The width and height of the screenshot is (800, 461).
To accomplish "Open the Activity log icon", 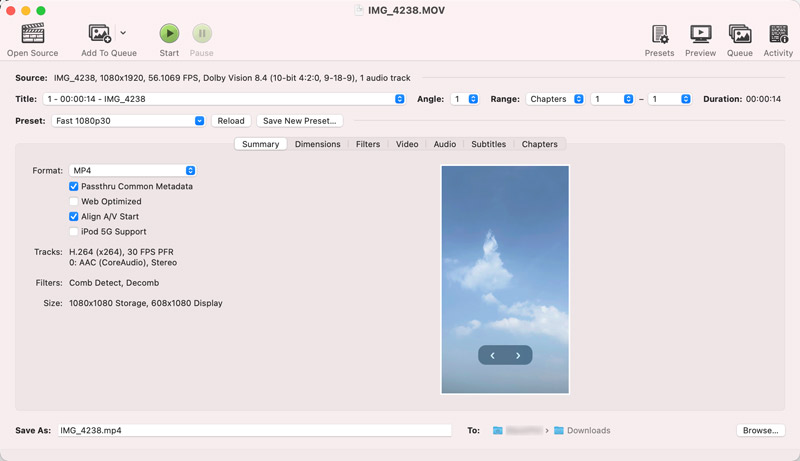I will [778, 34].
